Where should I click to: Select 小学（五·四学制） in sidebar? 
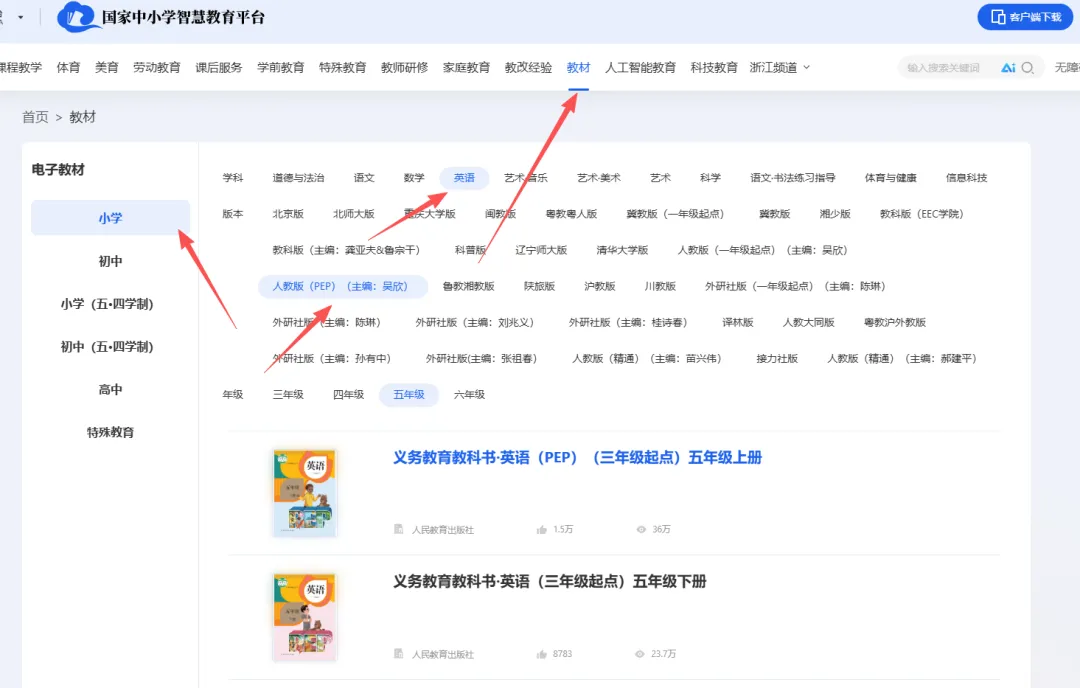pyautogui.click(x=107, y=304)
